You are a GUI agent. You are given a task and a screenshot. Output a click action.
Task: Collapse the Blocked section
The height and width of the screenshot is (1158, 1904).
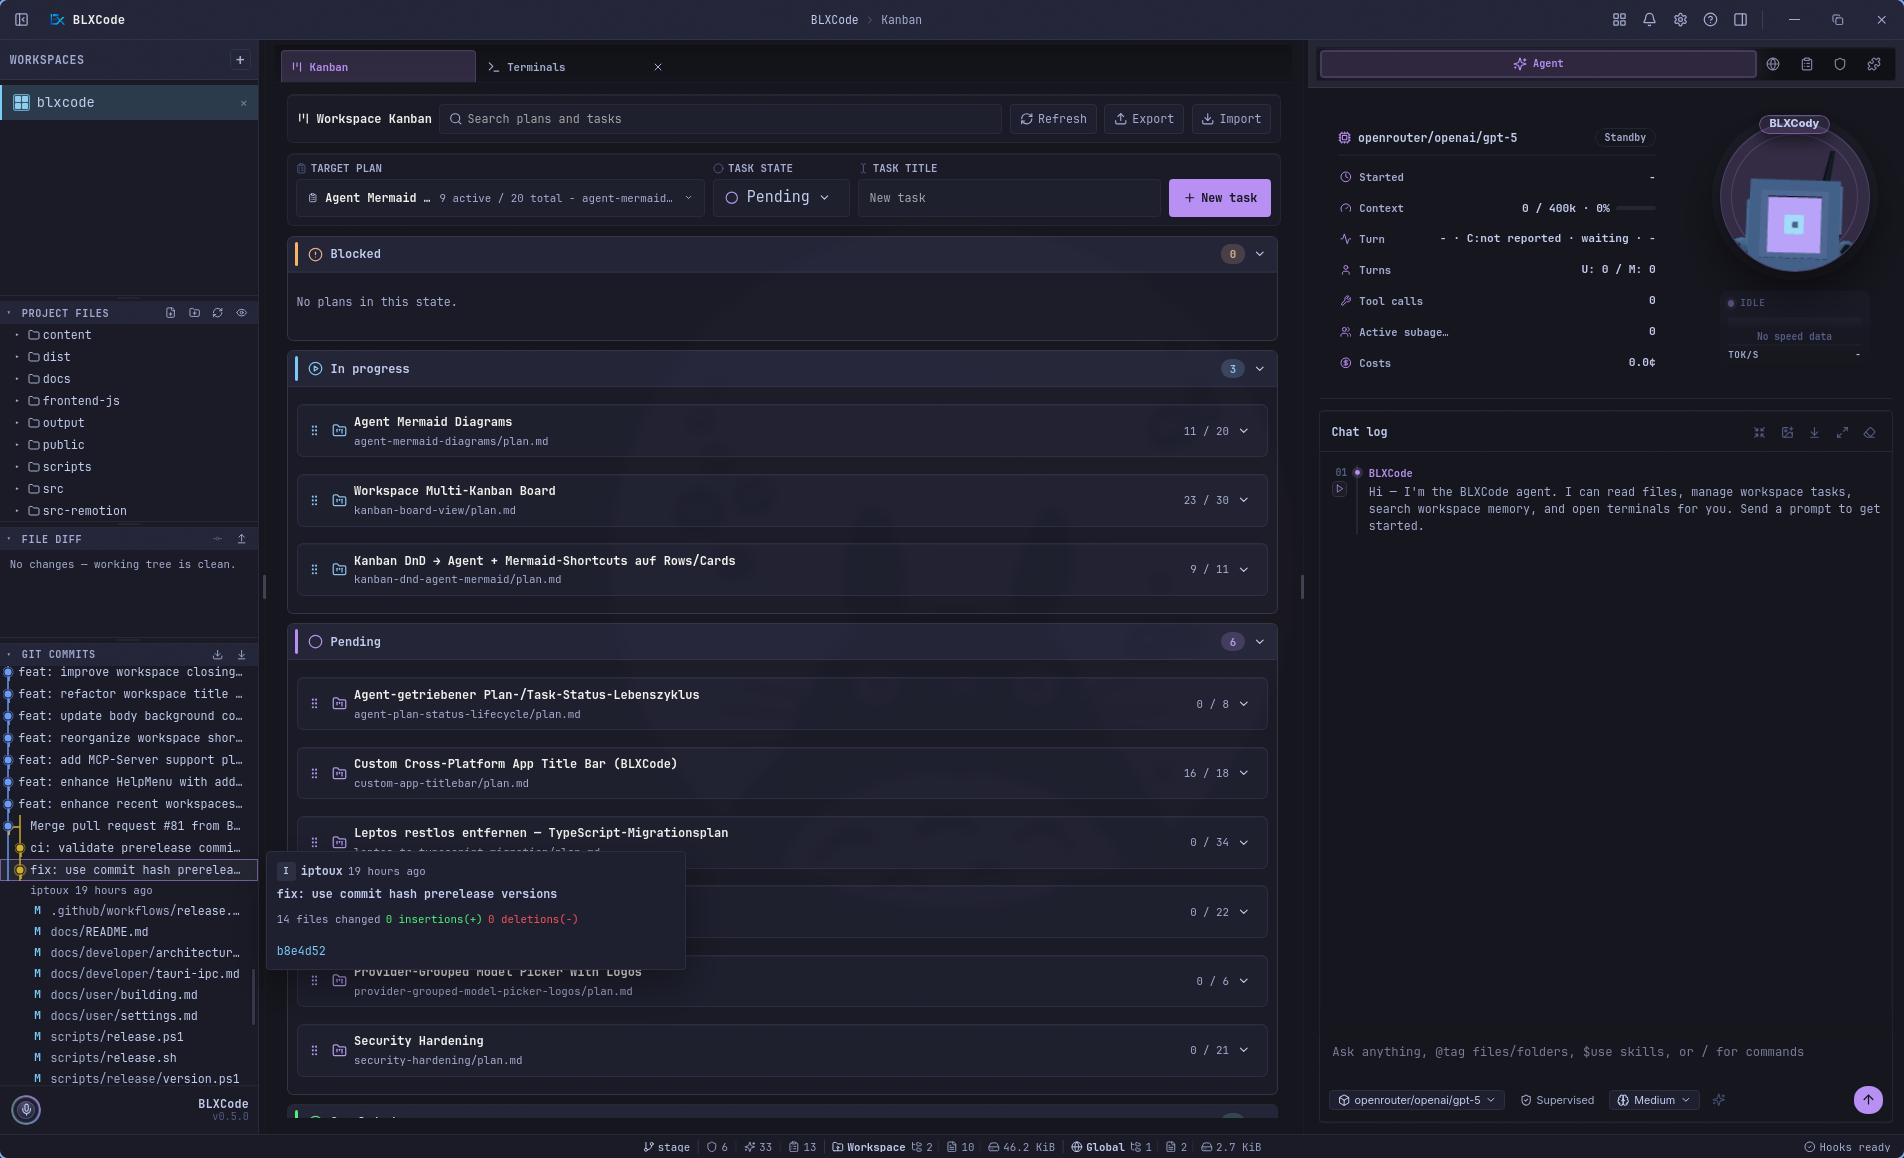point(1260,254)
